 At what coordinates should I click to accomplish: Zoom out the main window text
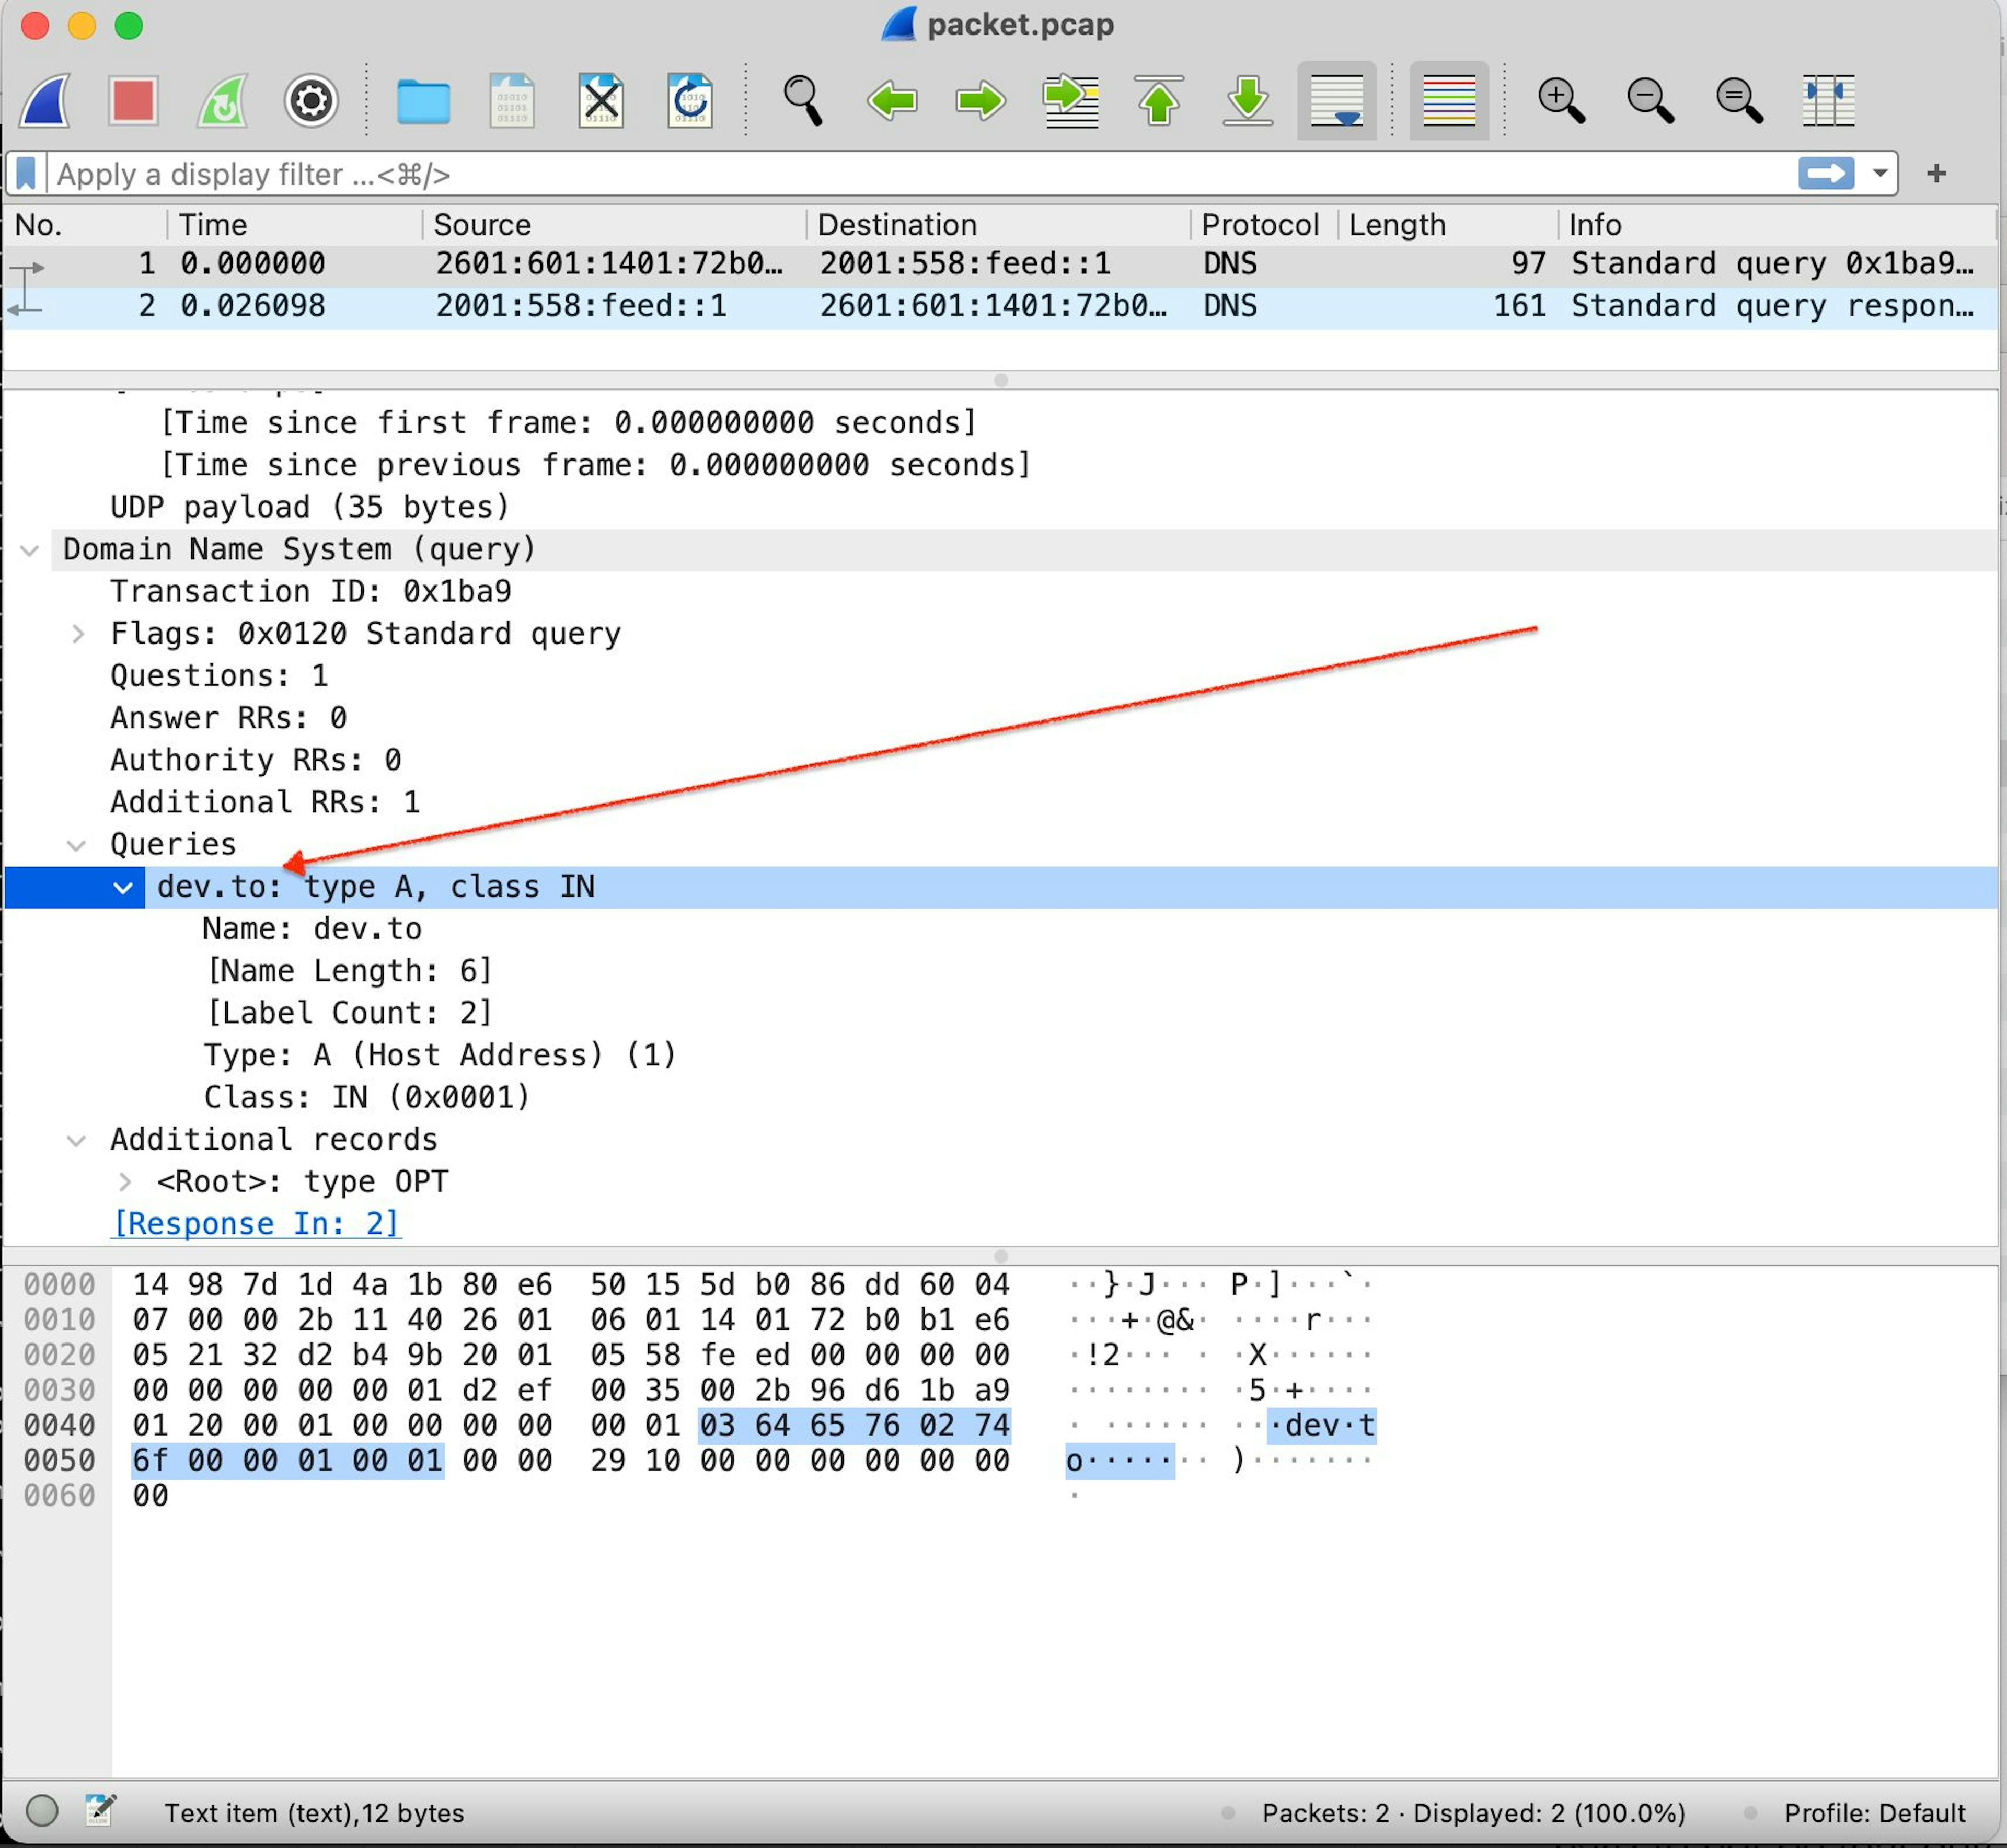(1650, 100)
